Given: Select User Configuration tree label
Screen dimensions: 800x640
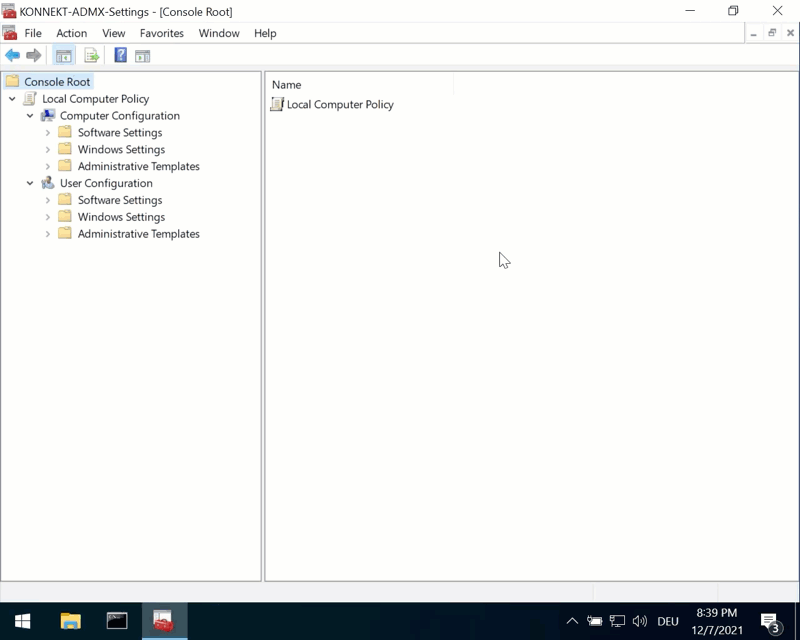Looking at the screenshot, I should [x=106, y=183].
